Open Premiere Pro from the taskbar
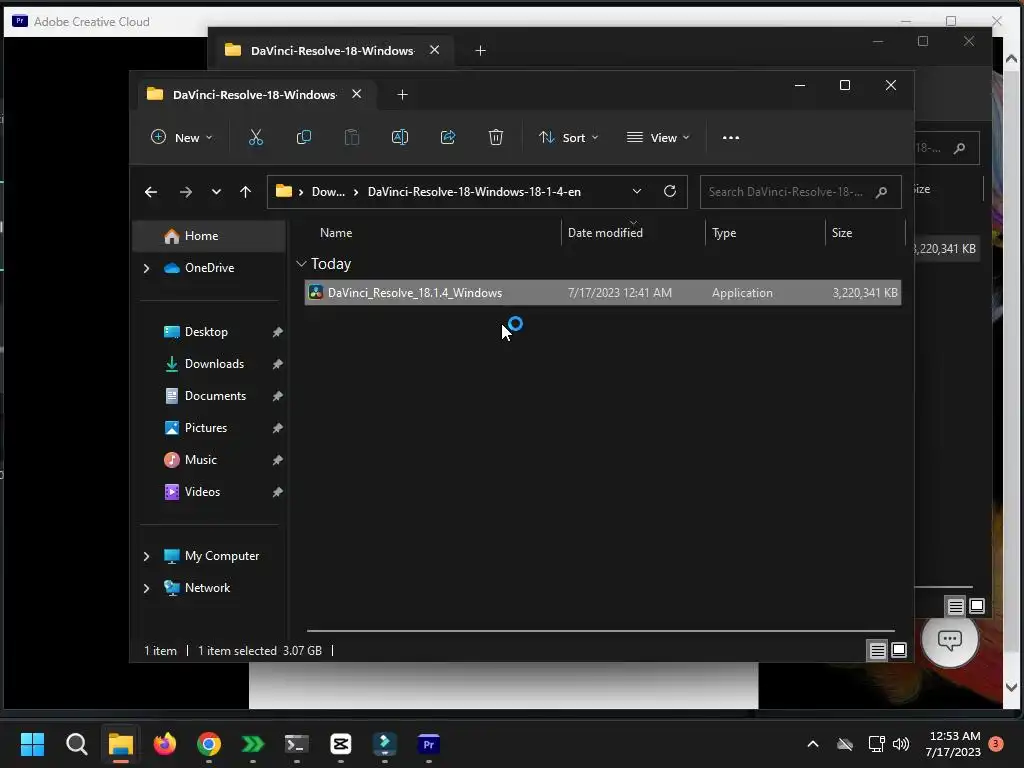 pyautogui.click(x=428, y=744)
